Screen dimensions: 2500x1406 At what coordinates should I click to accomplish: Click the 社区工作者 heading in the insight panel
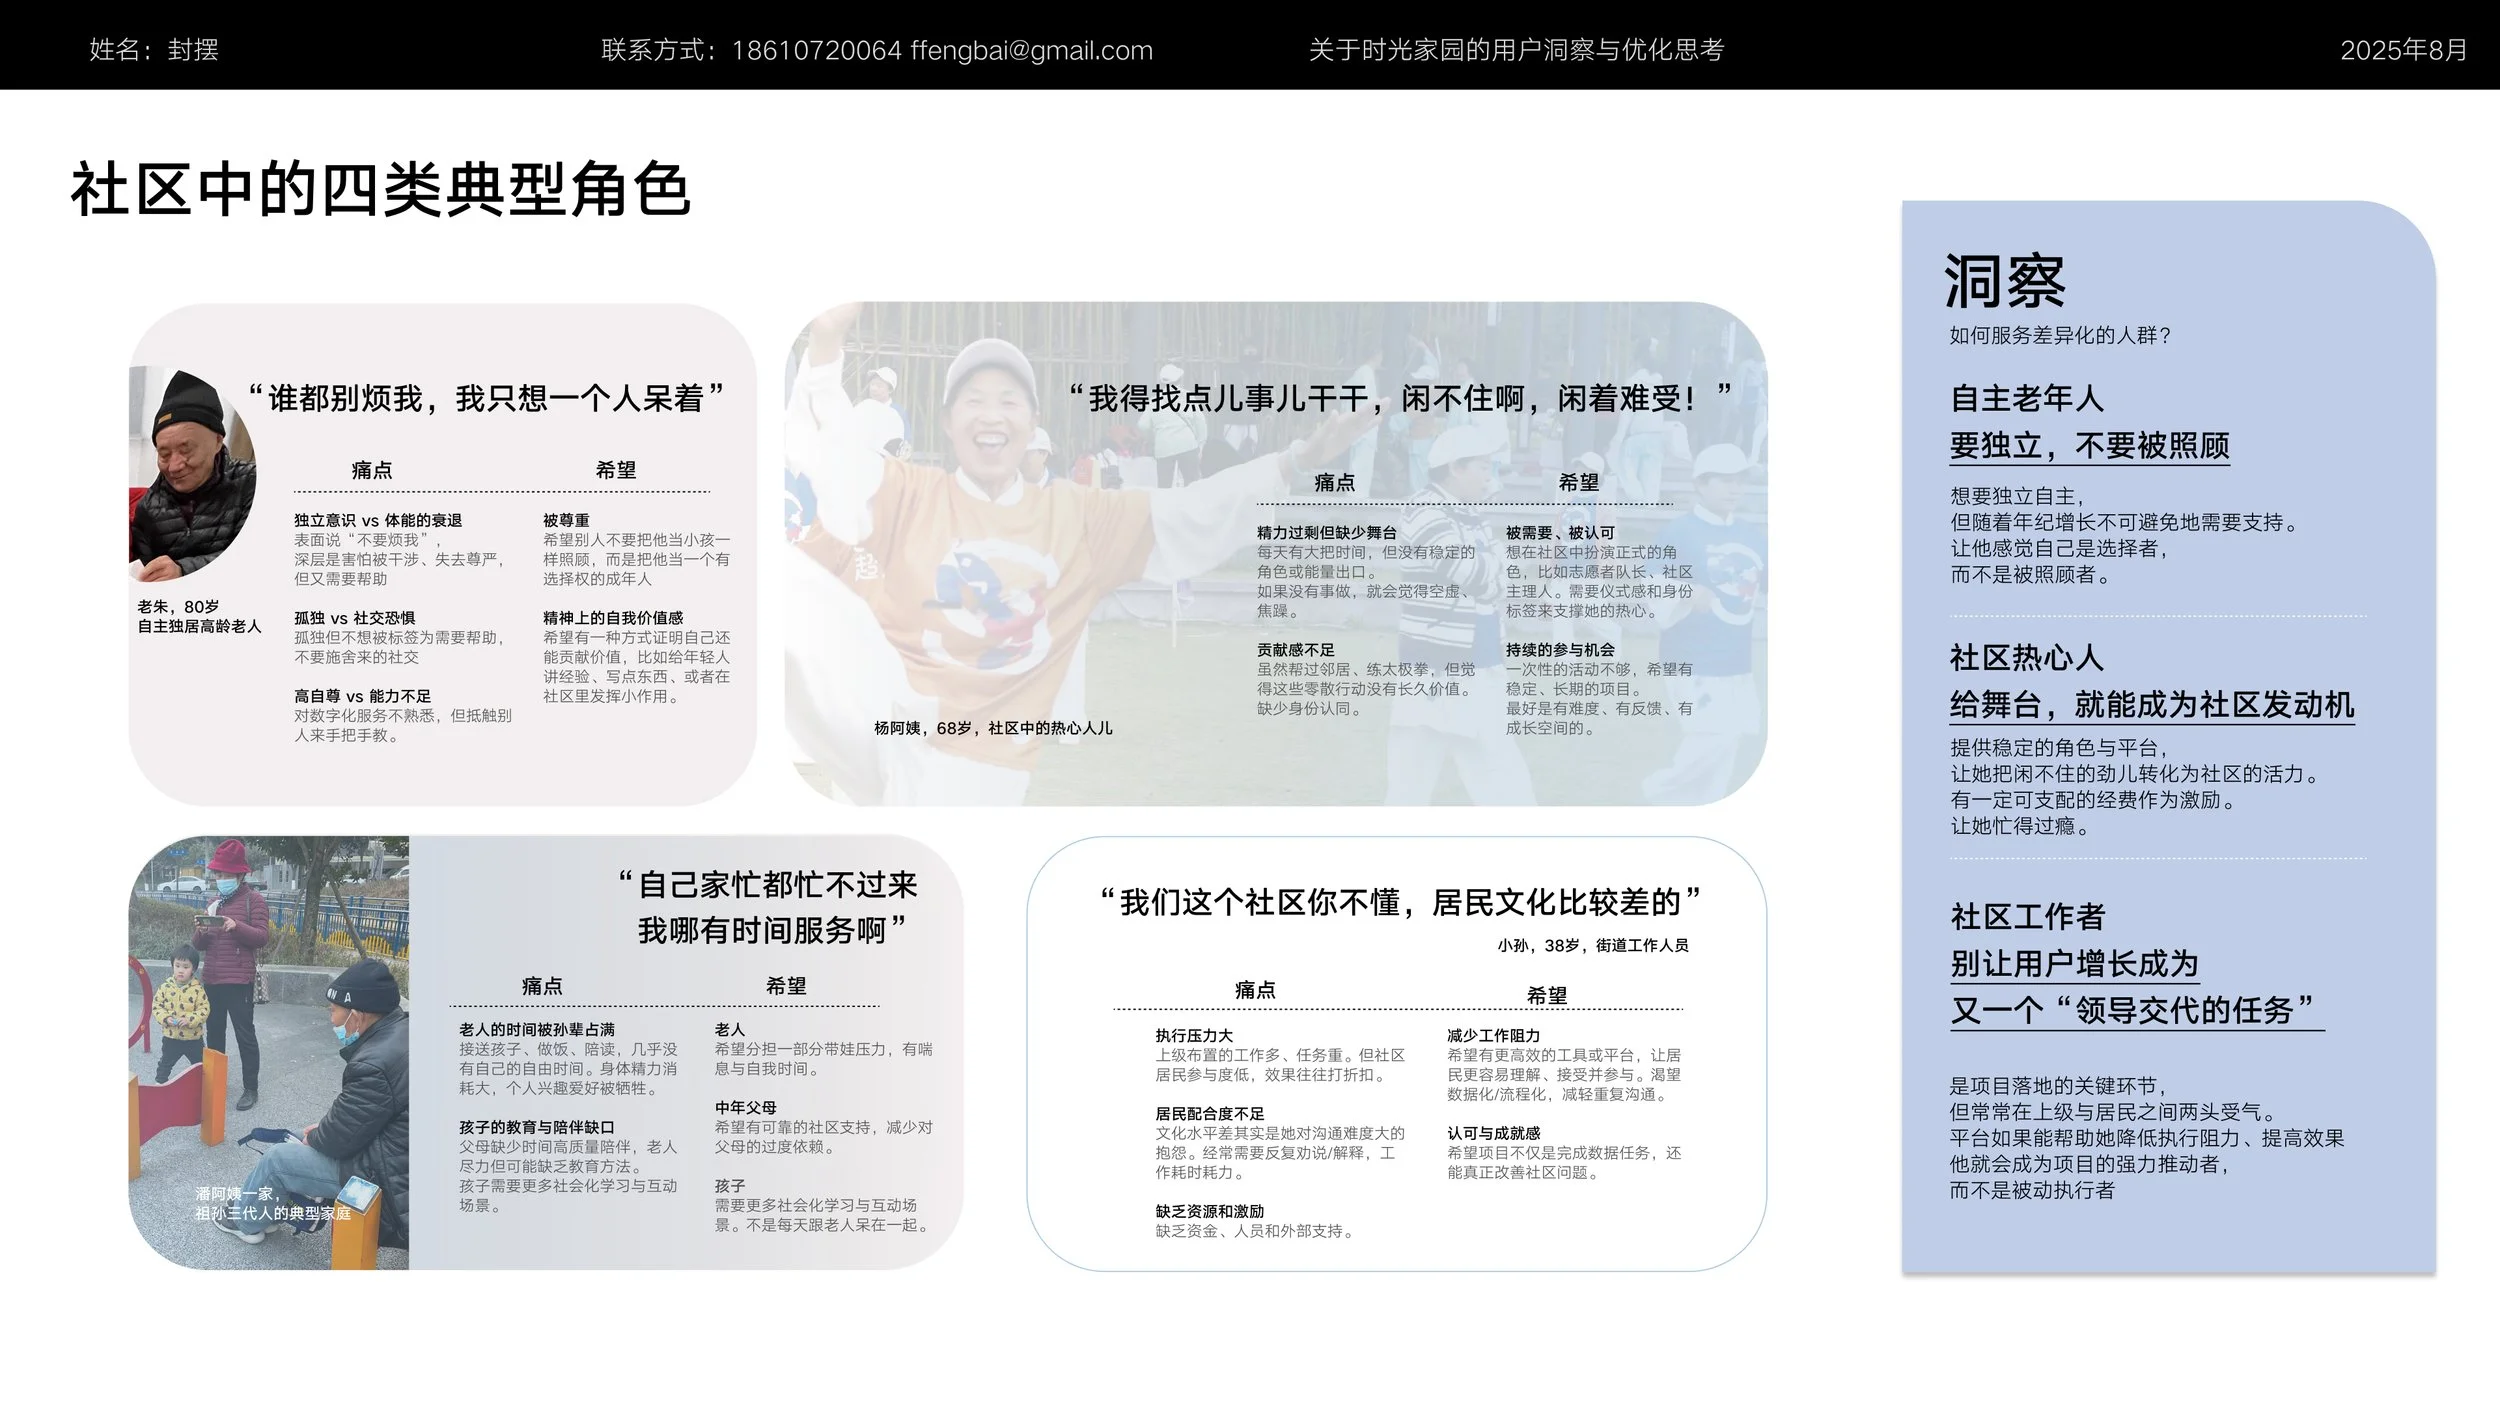pos(2027,916)
